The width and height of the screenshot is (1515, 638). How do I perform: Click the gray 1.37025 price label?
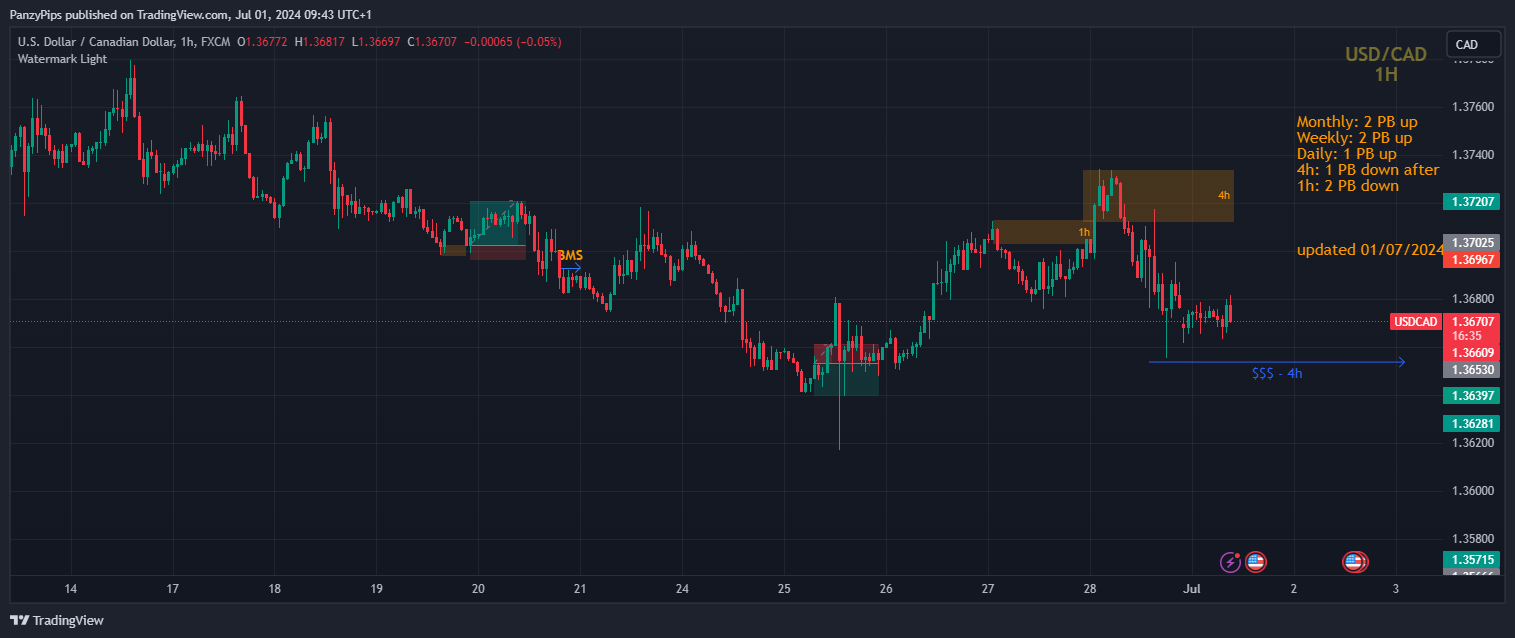click(1472, 243)
